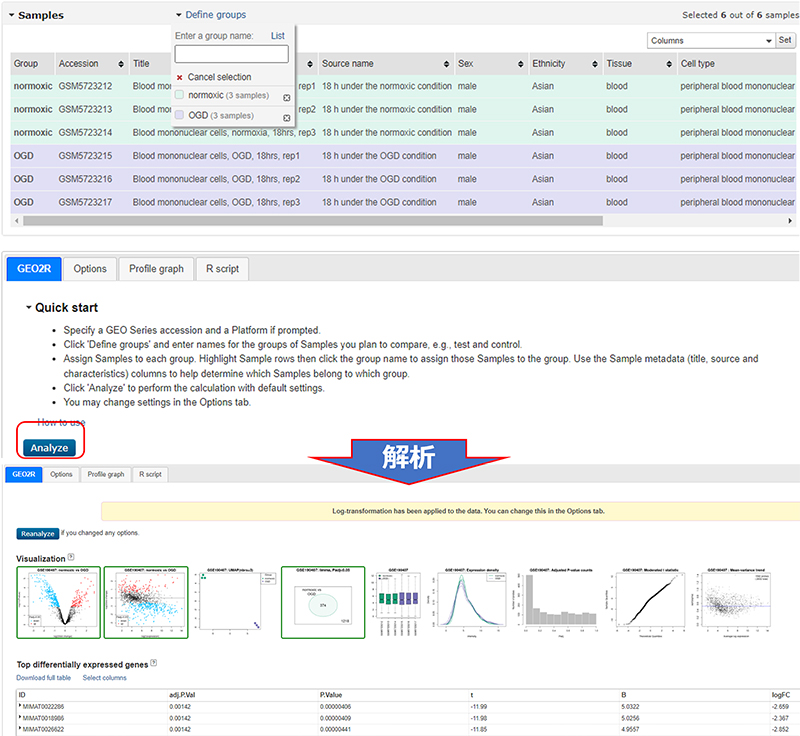Select the GSM5723216 sample row
The width and height of the screenshot is (800, 736).
pyautogui.click(x=403, y=179)
